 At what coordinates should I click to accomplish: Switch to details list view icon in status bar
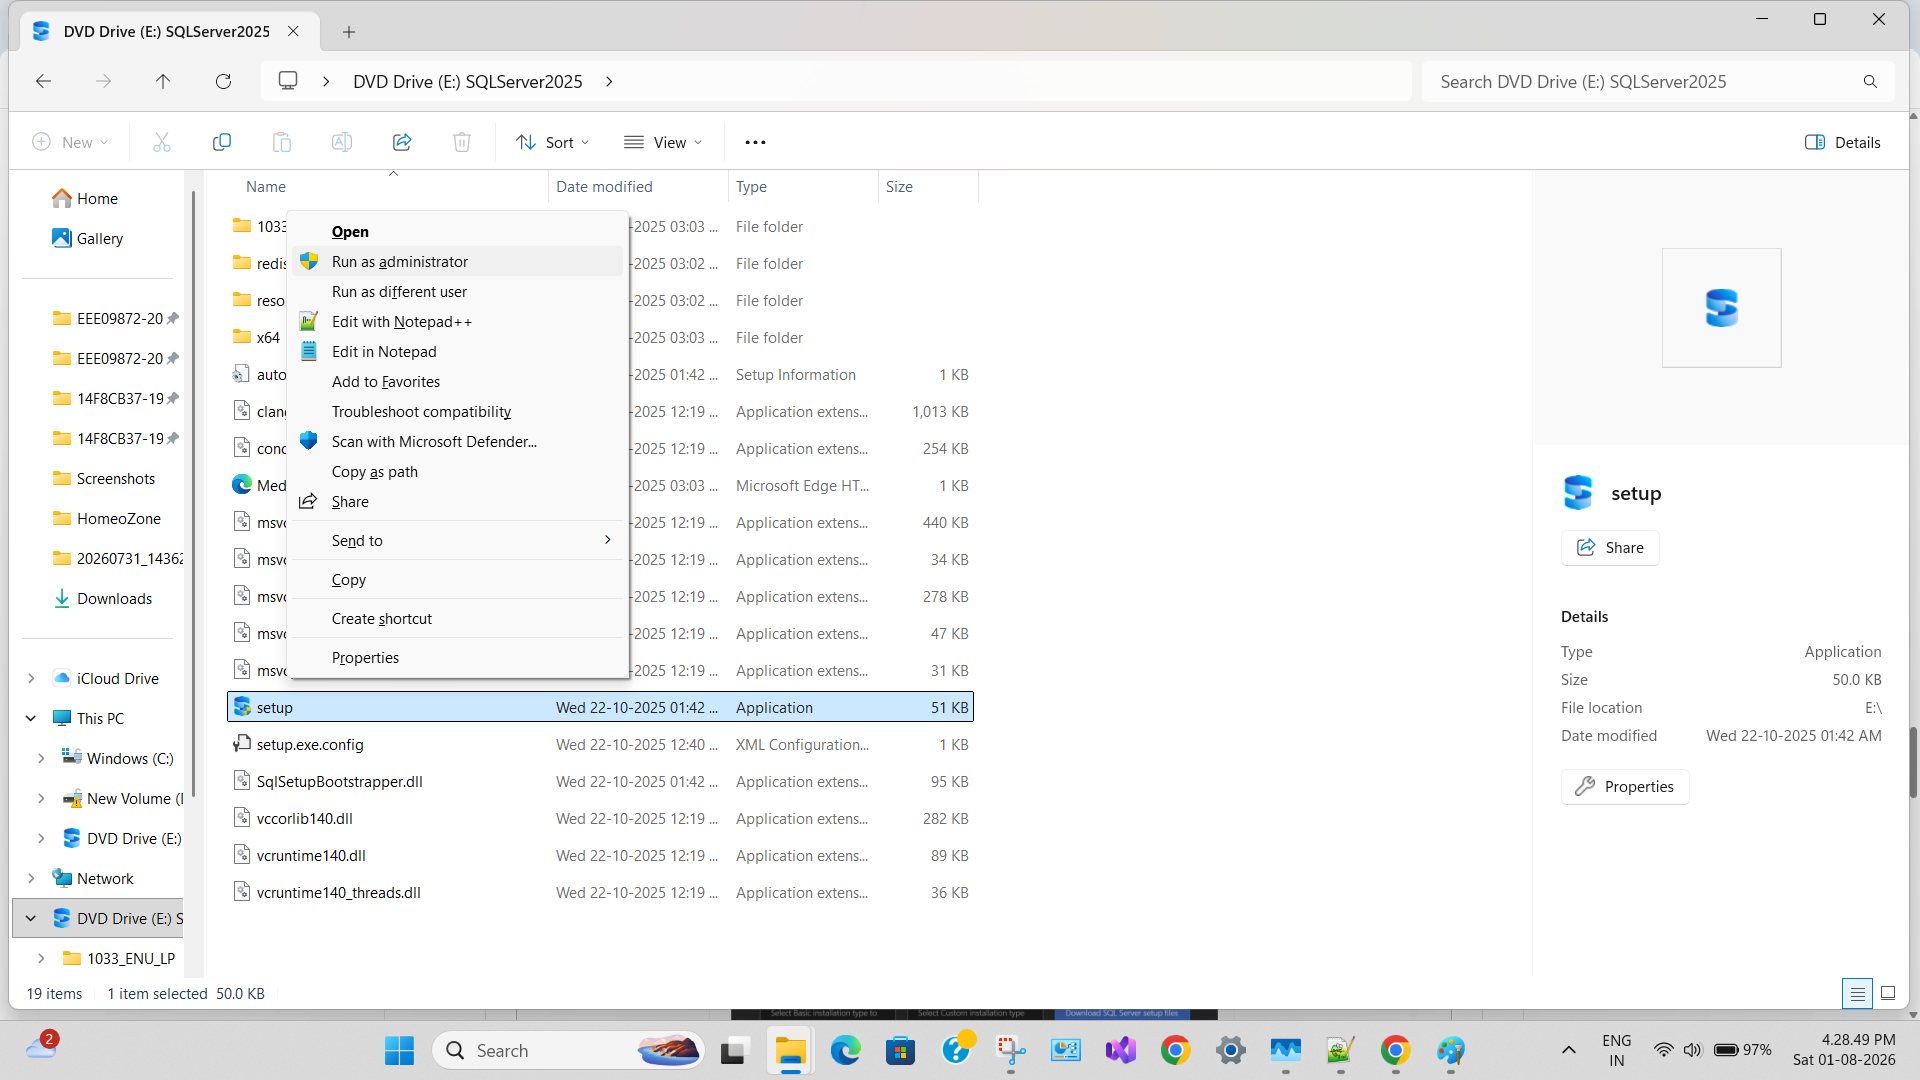point(1857,993)
